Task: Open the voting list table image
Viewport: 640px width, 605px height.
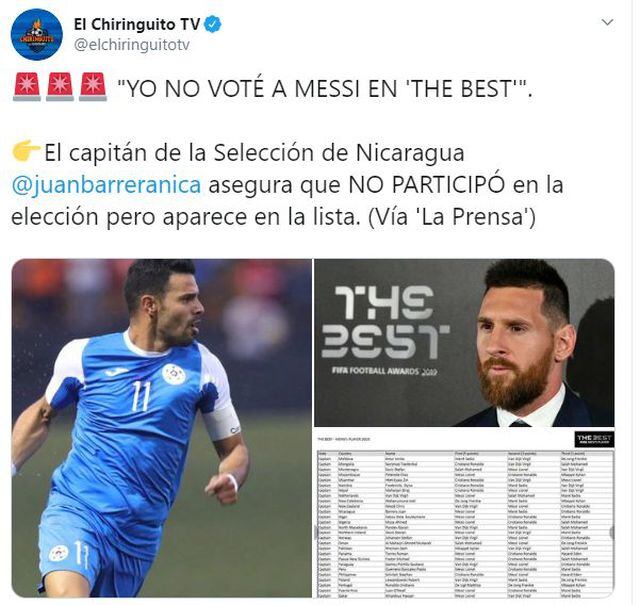Action: (x=464, y=513)
